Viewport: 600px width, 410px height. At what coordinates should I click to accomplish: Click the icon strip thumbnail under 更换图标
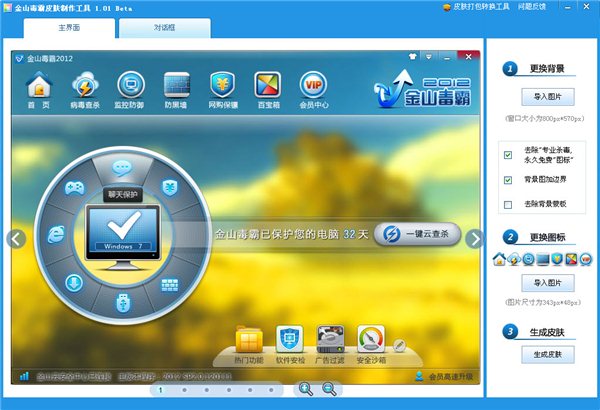coord(542,259)
